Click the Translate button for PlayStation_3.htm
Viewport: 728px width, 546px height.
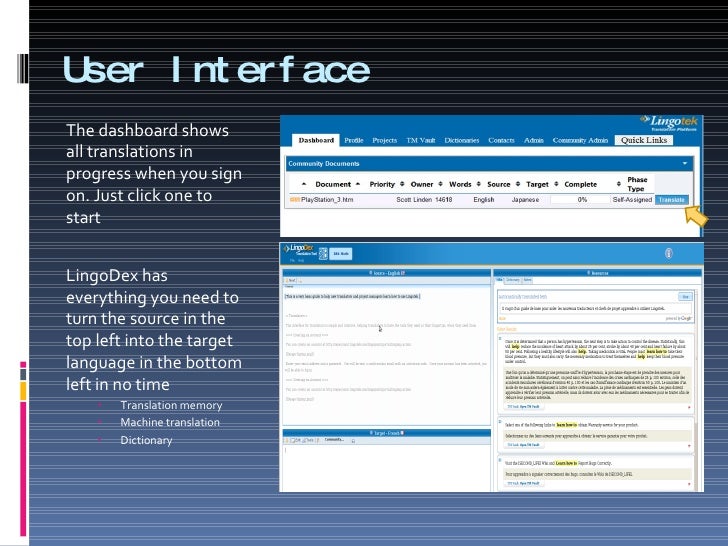671,200
